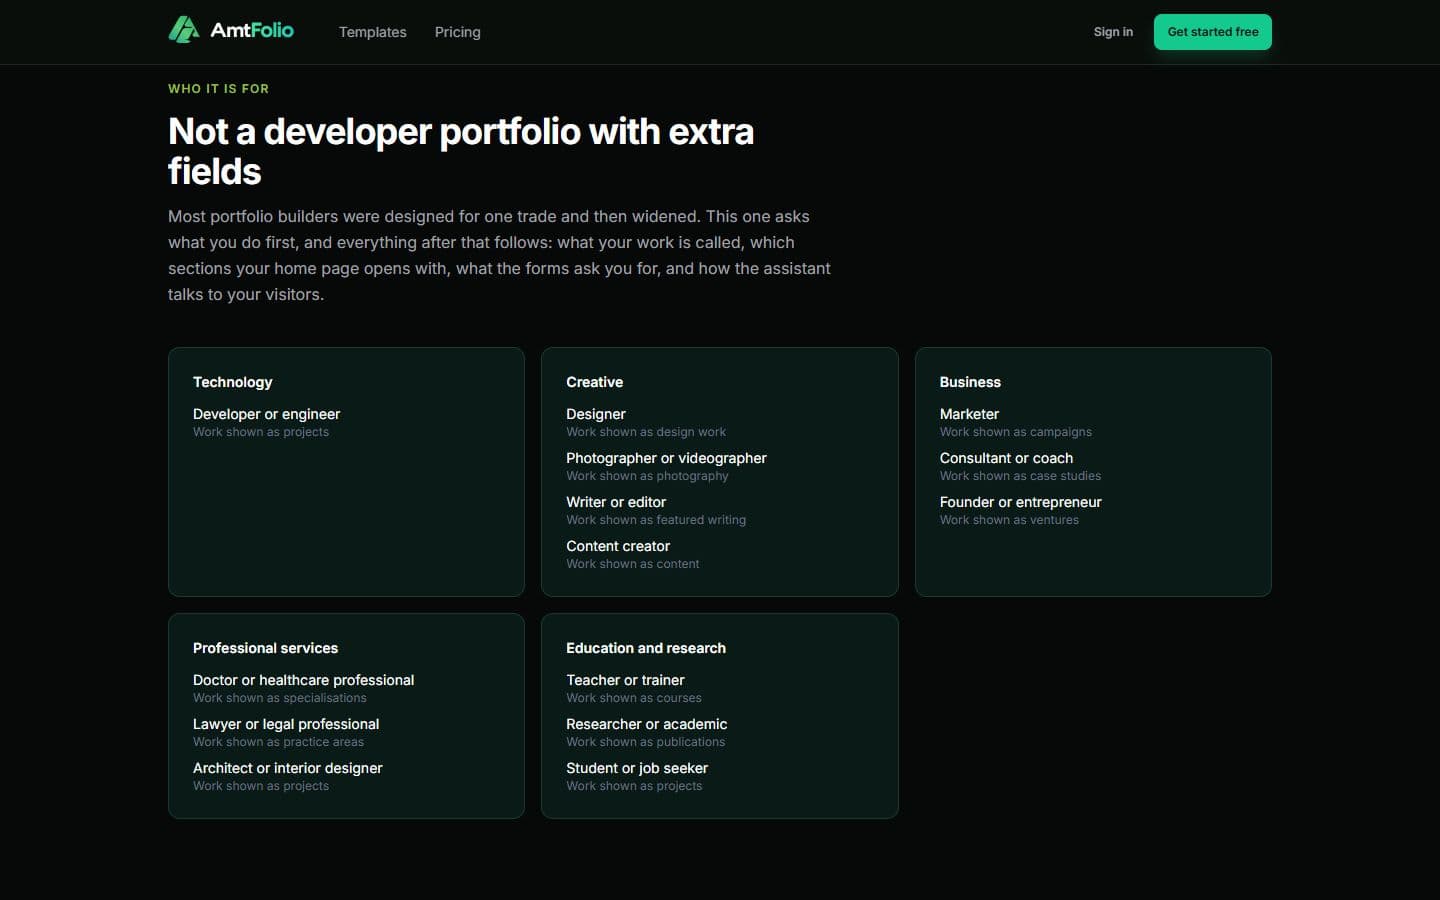Click the Education and research card heading
1440x900 pixels.
click(646, 648)
